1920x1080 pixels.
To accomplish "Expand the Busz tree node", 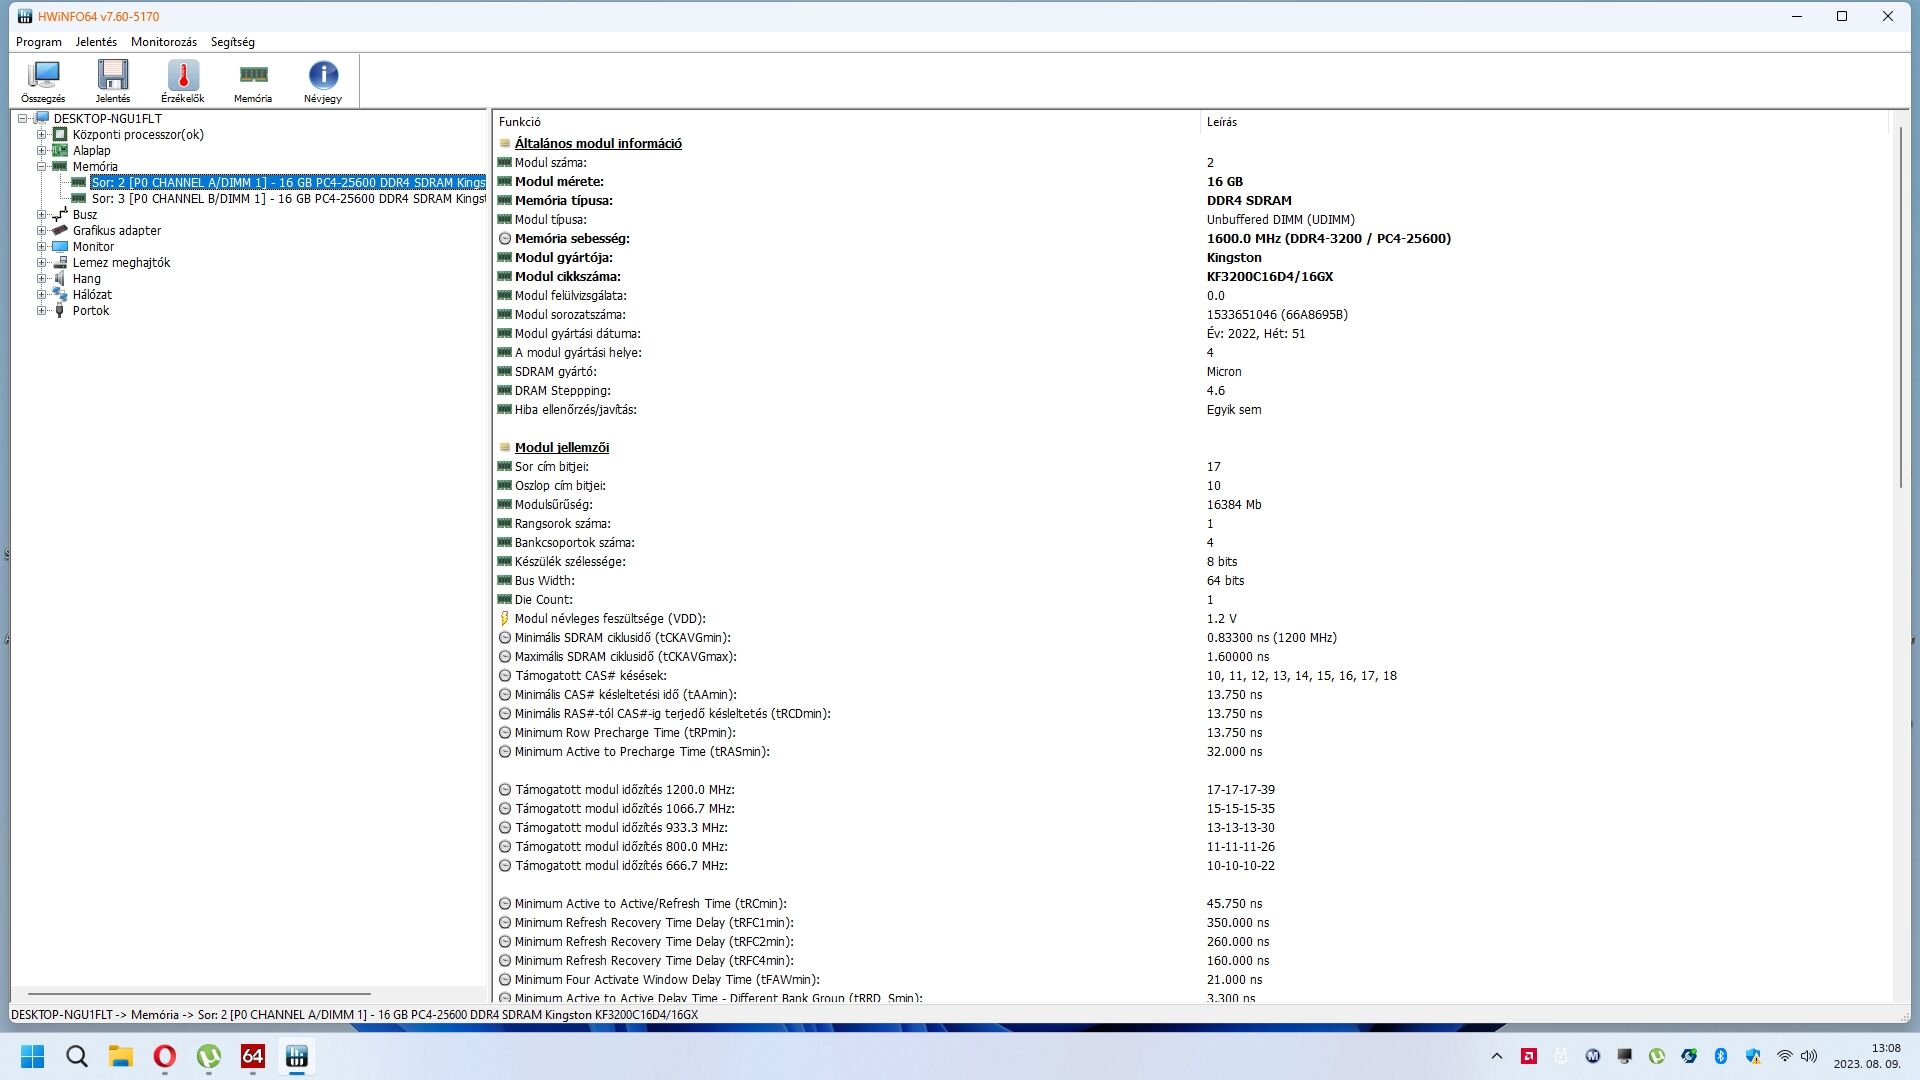I will tap(42, 214).
